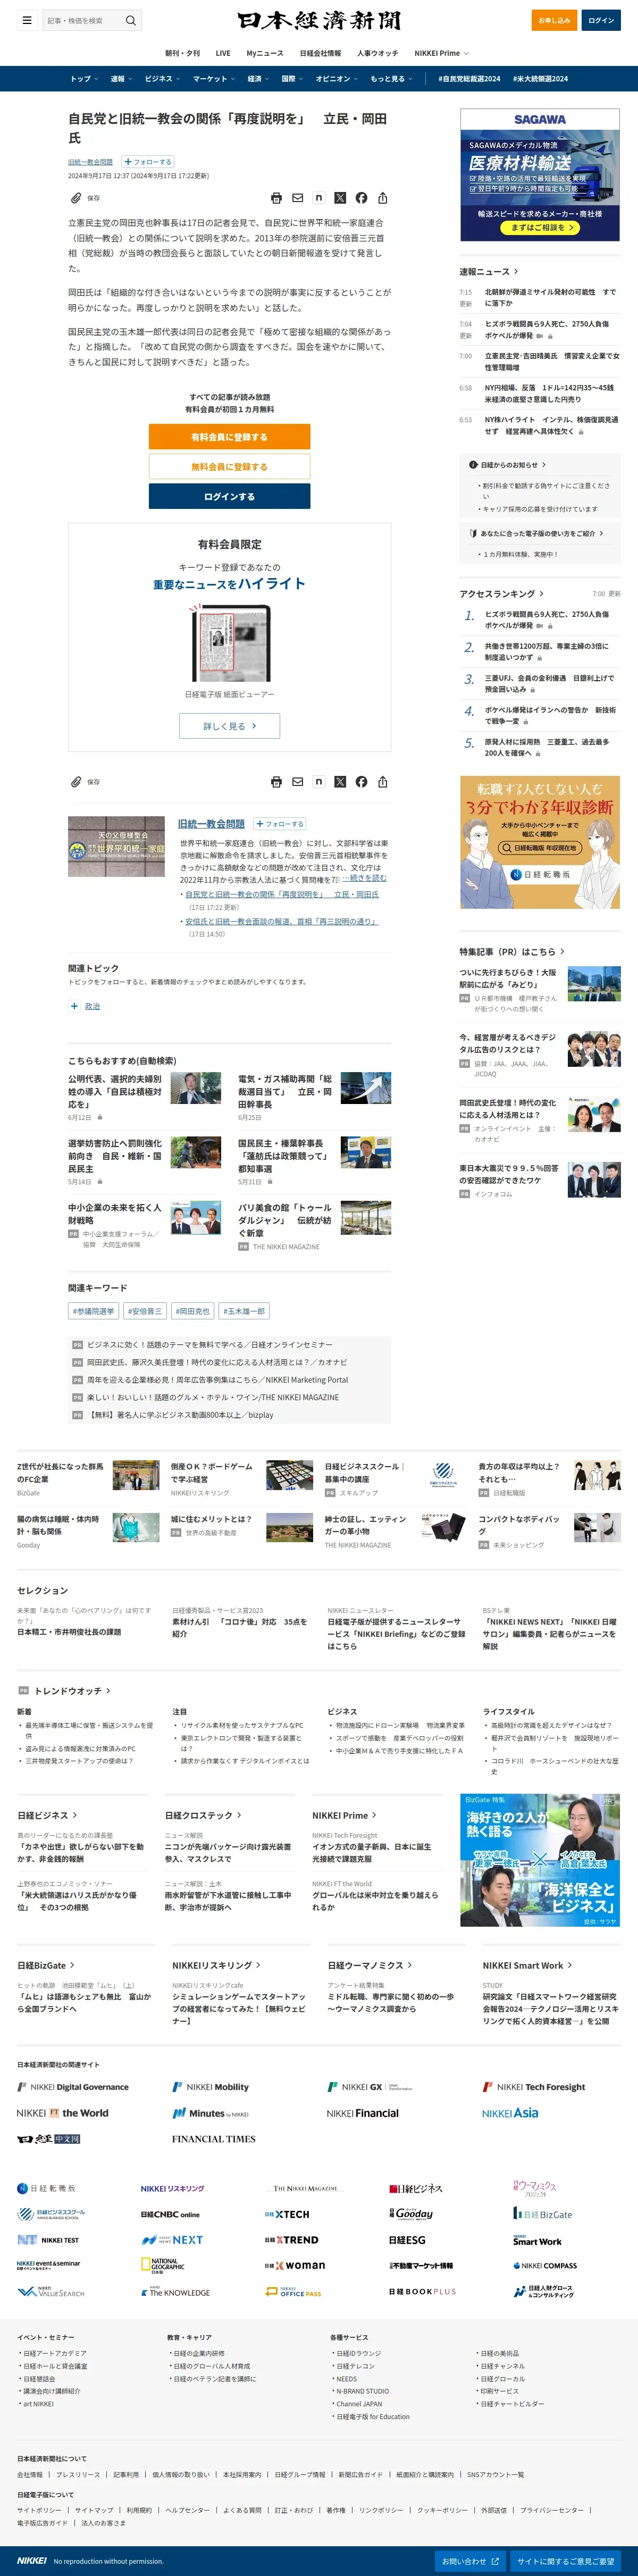Open the アクセスランキング heading link
The height and width of the screenshot is (2576, 638).
[502, 593]
